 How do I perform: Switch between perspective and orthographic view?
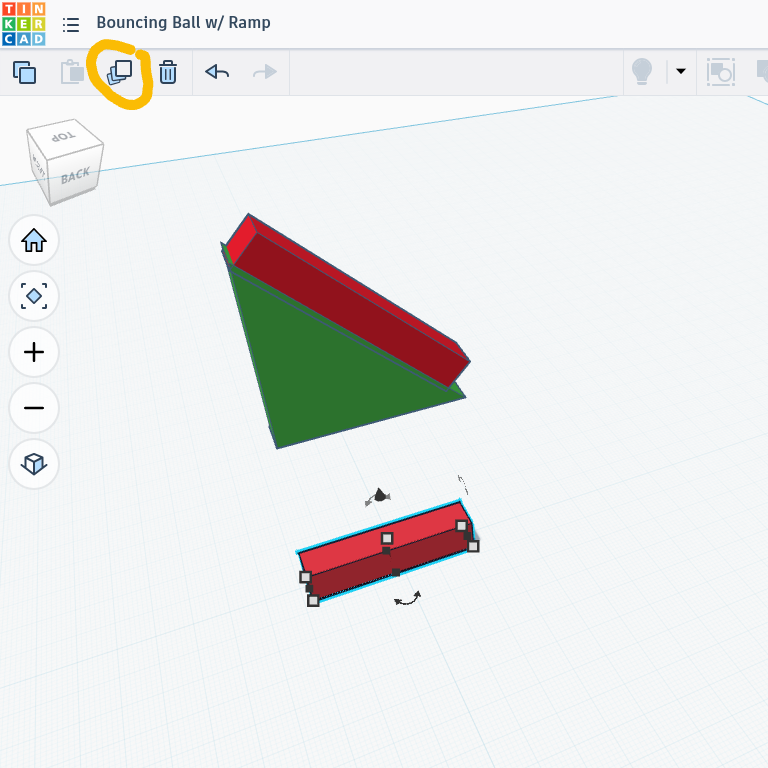(34, 463)
